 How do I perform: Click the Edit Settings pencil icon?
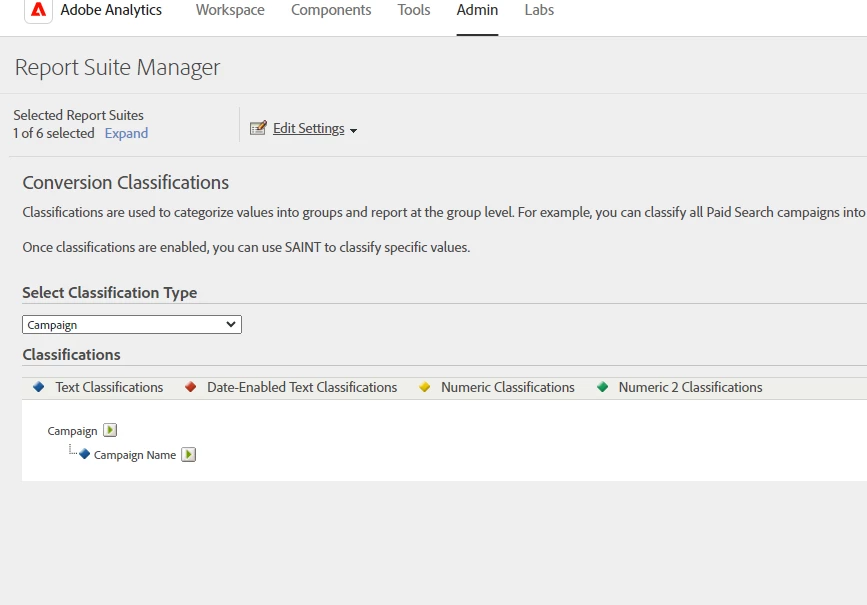258,128
